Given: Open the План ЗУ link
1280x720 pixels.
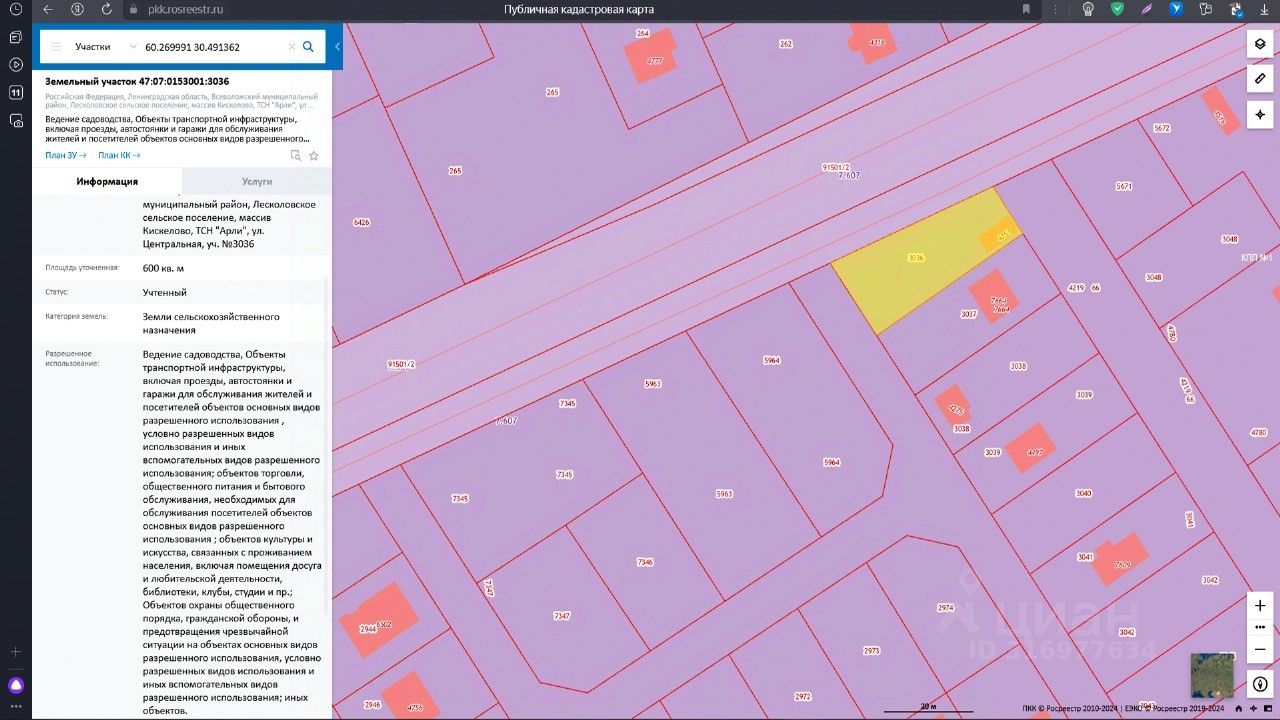Looking at the screenshot, I should [66, 155].
